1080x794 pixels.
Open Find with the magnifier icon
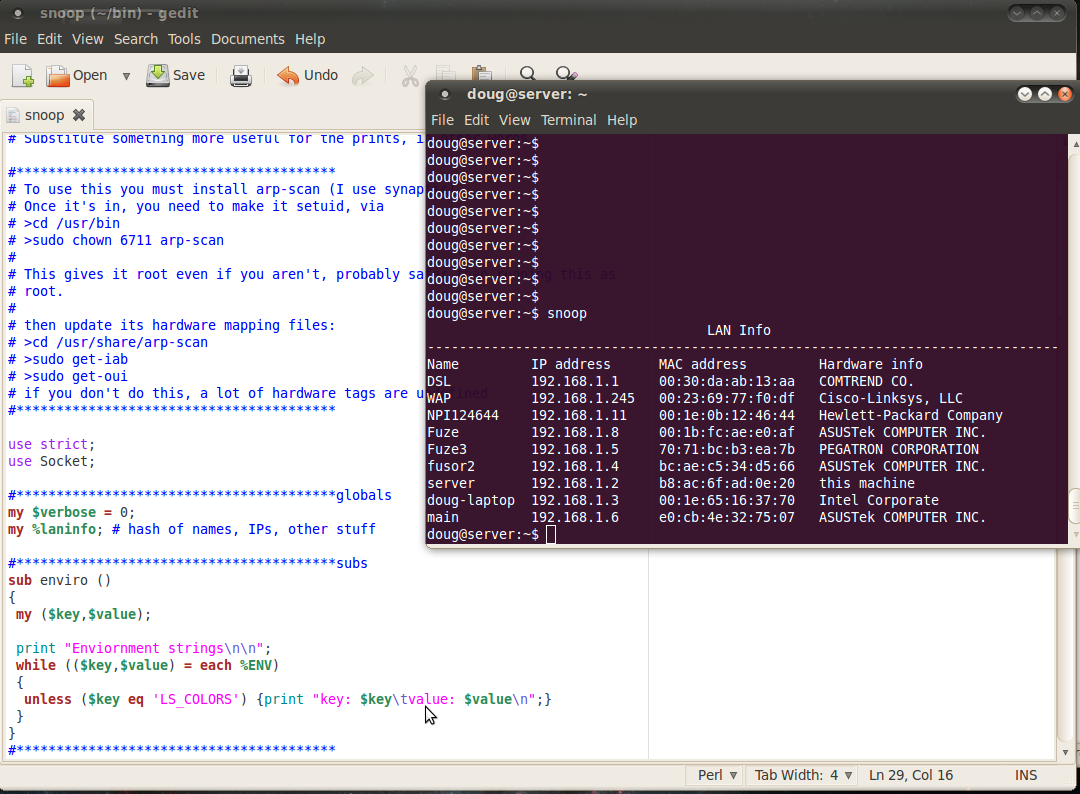[528, 72]
